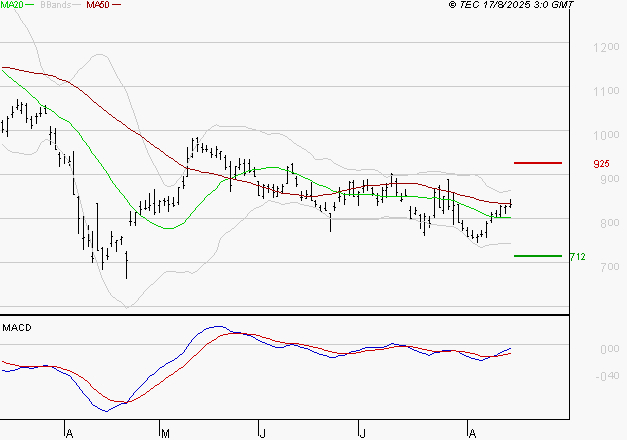627x440 pixels.
Task: Click the 712 support value label
Action: pos(577,257)
